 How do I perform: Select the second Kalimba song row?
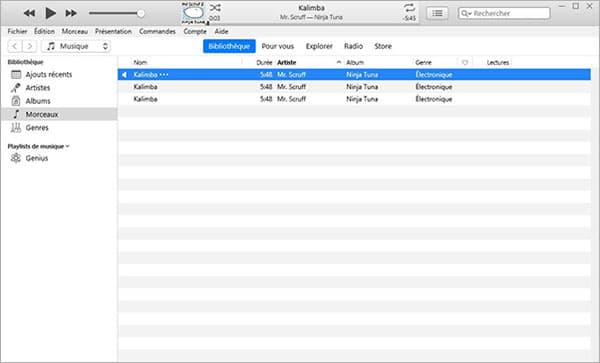point(354,87)
